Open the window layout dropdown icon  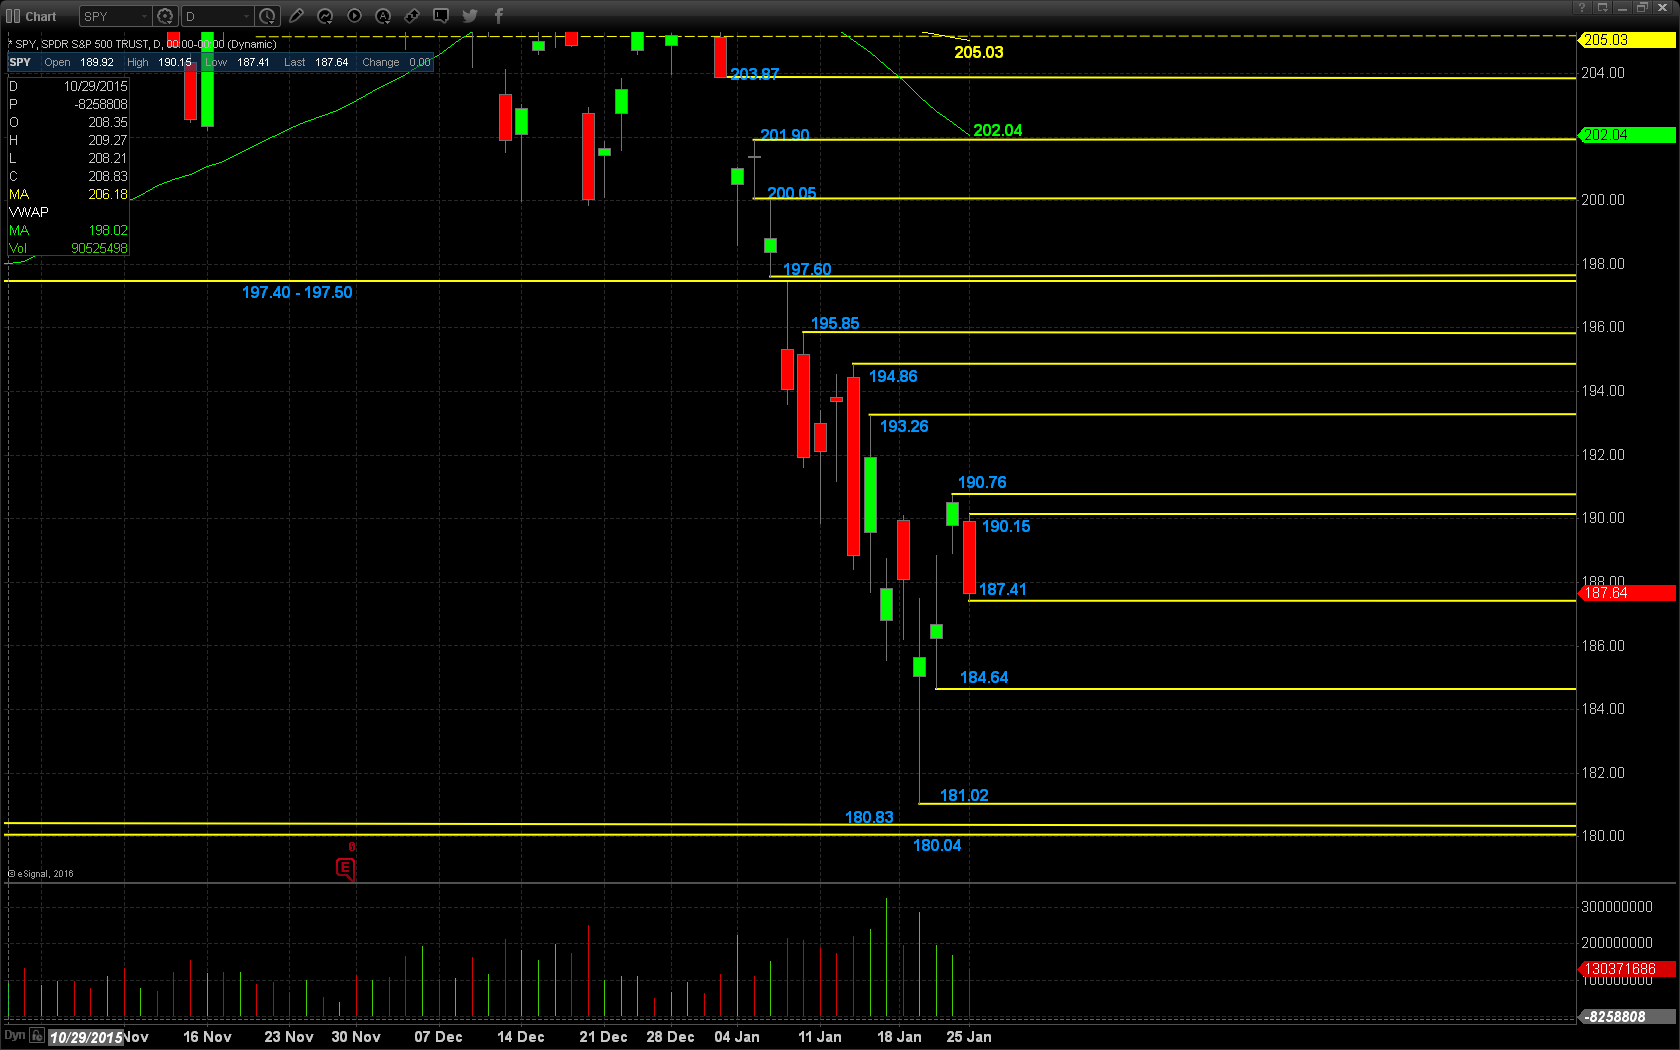[x=1602, y=7]
